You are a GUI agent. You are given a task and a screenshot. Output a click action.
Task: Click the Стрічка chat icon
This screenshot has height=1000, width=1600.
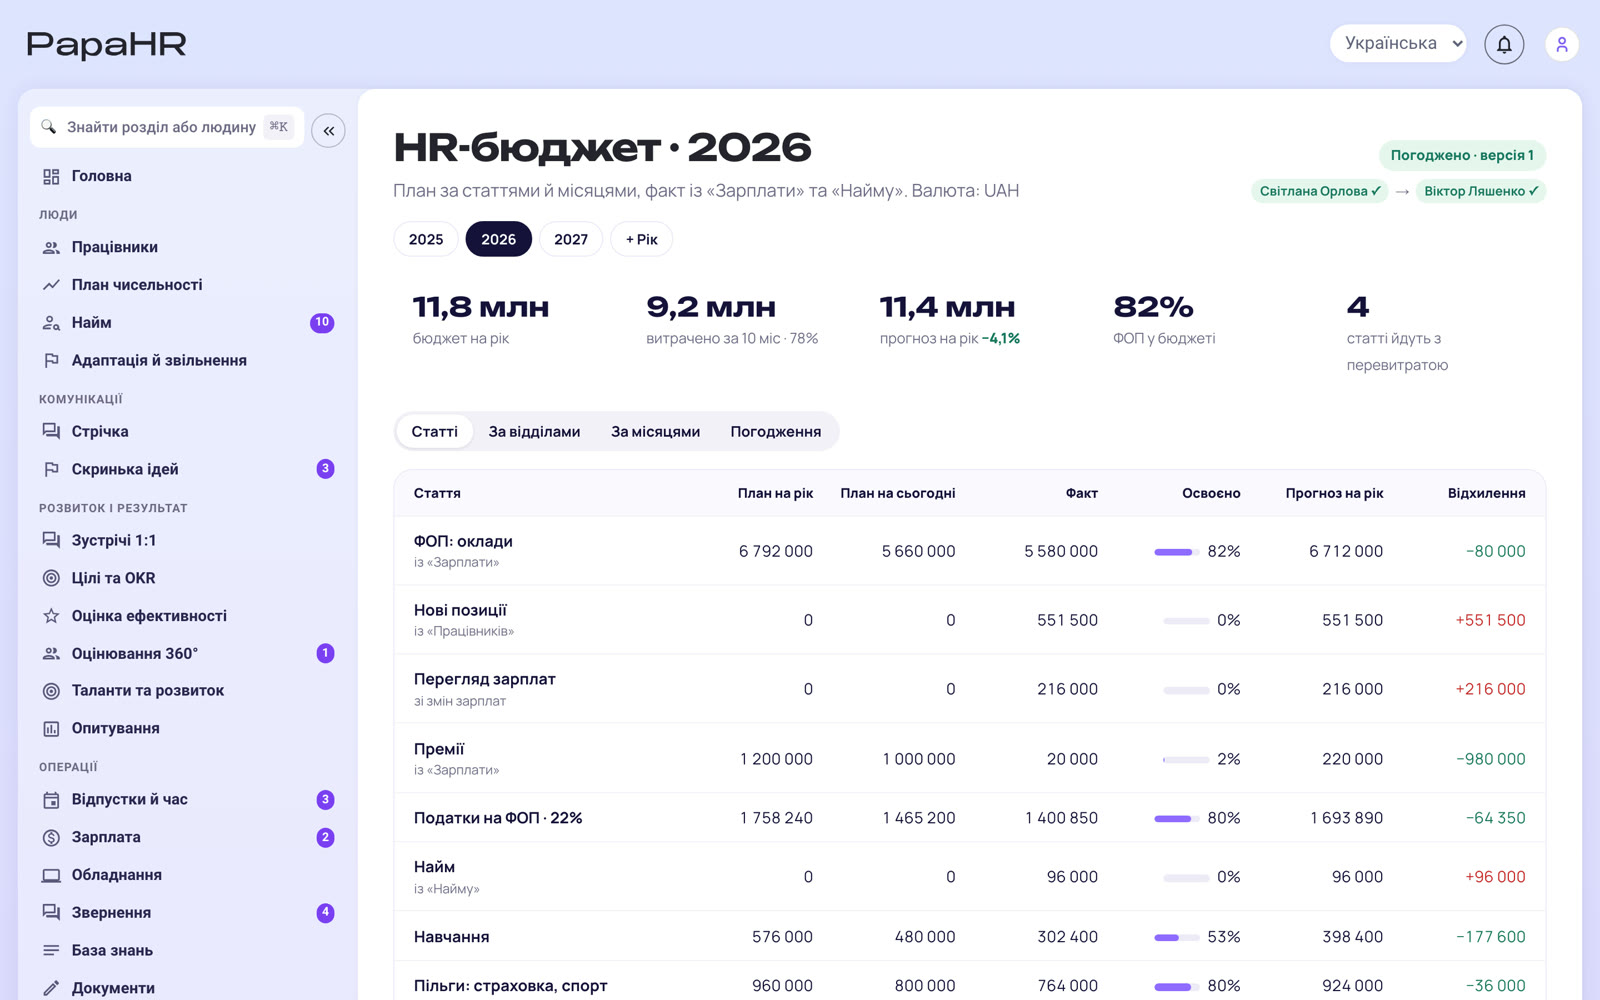coord(51,431)
